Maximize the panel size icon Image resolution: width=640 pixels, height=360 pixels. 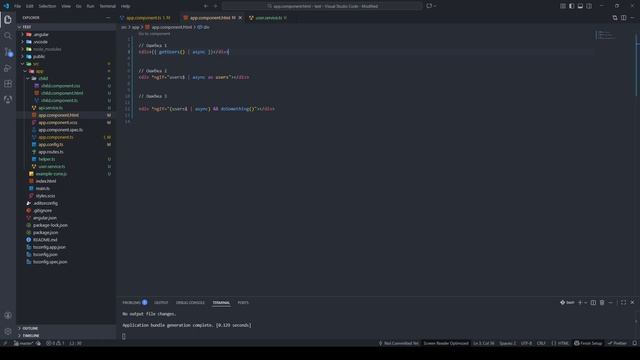[623, 302]
